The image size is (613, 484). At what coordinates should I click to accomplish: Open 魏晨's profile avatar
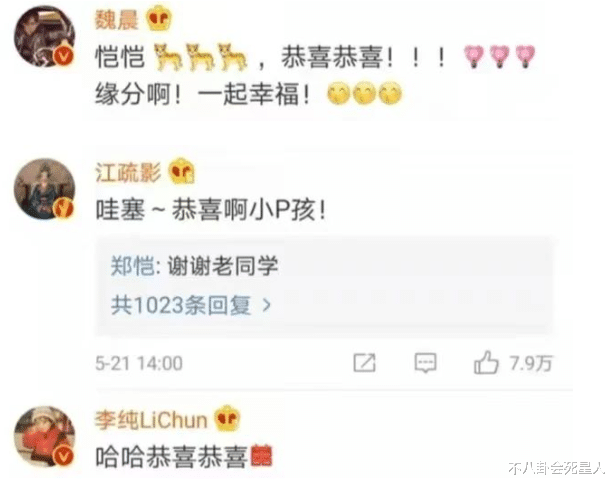point(44,36)
